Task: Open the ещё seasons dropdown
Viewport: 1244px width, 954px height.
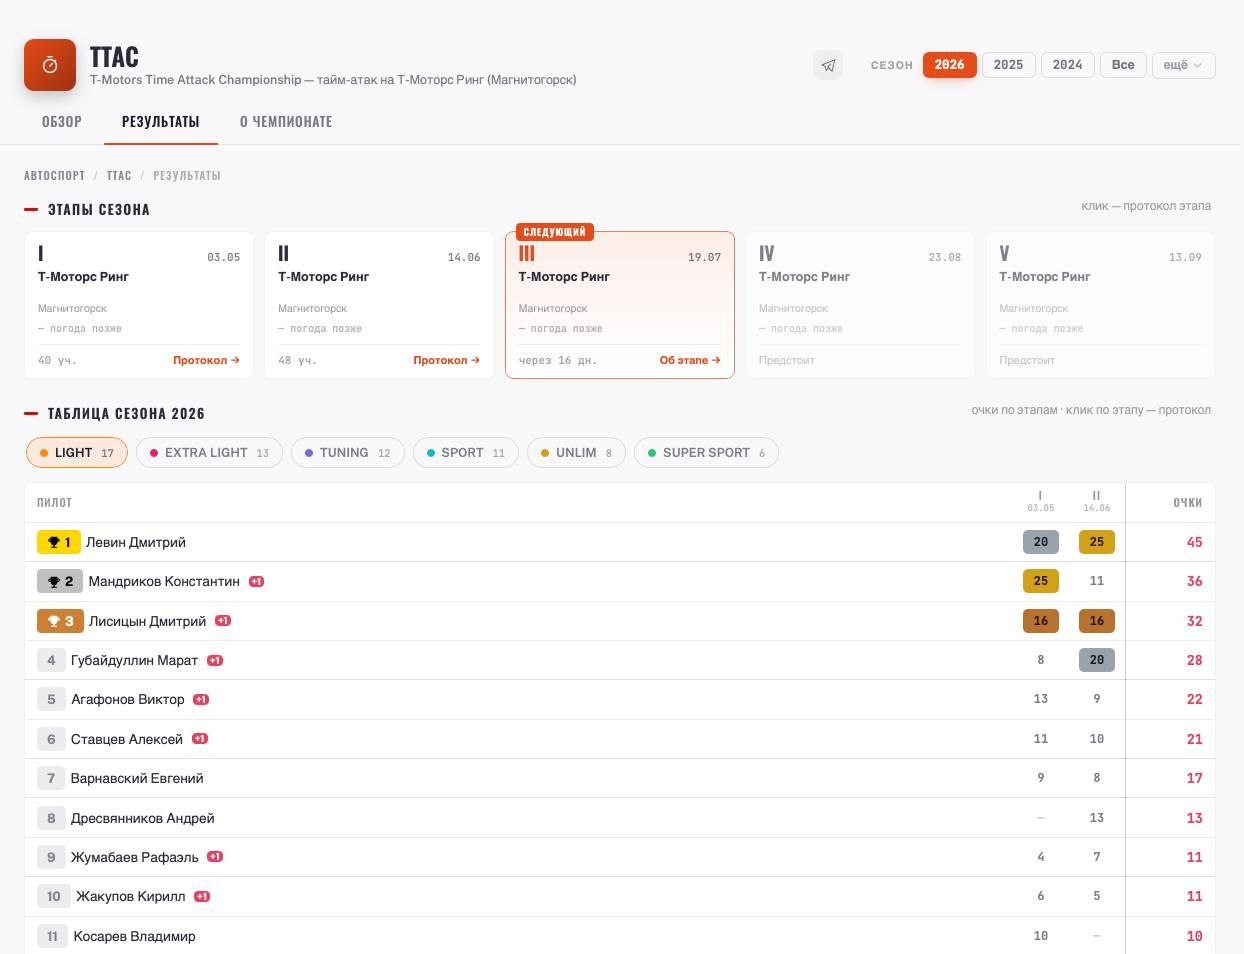Action: 1184,65
